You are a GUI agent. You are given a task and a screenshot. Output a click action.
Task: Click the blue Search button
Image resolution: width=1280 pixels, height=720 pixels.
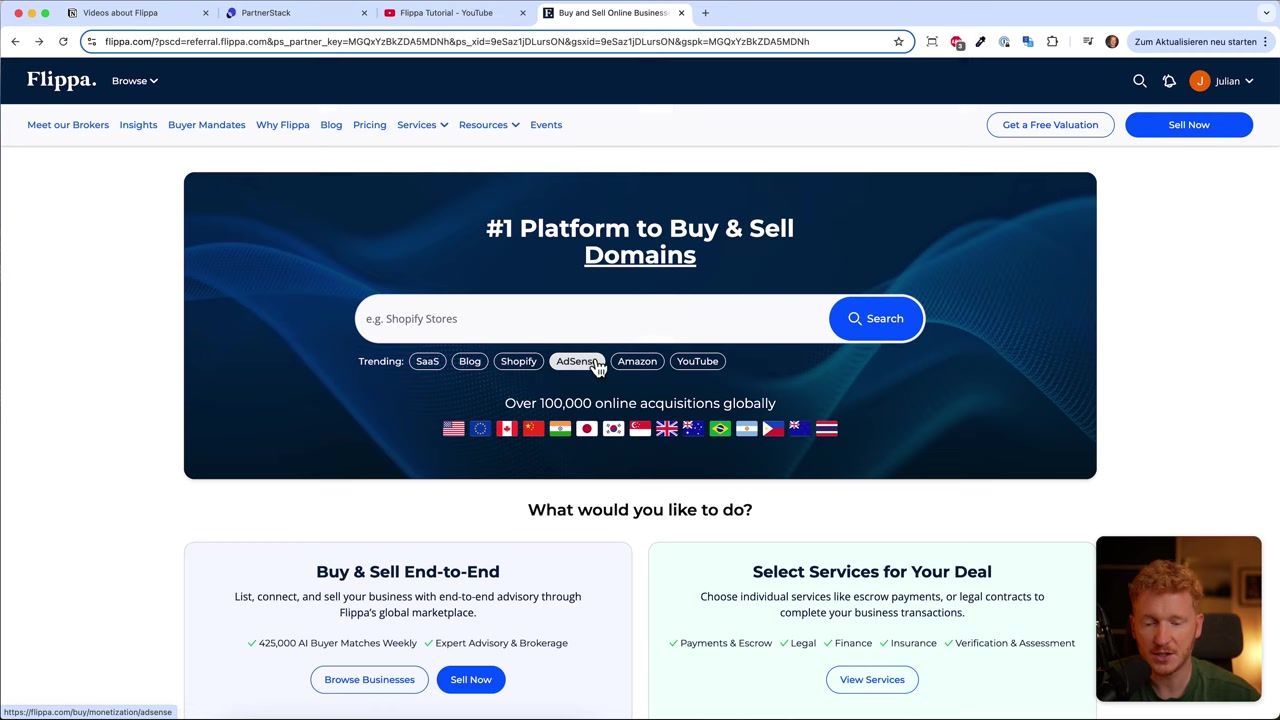876,319
